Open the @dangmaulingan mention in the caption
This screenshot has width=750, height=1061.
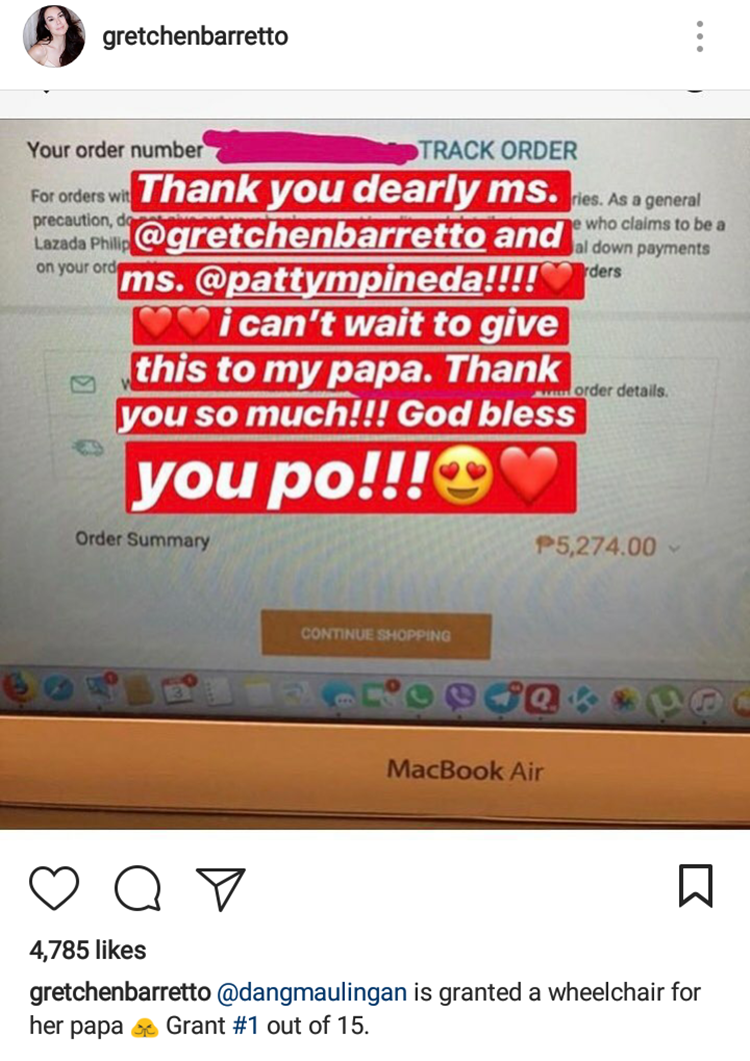pos(312,992)
